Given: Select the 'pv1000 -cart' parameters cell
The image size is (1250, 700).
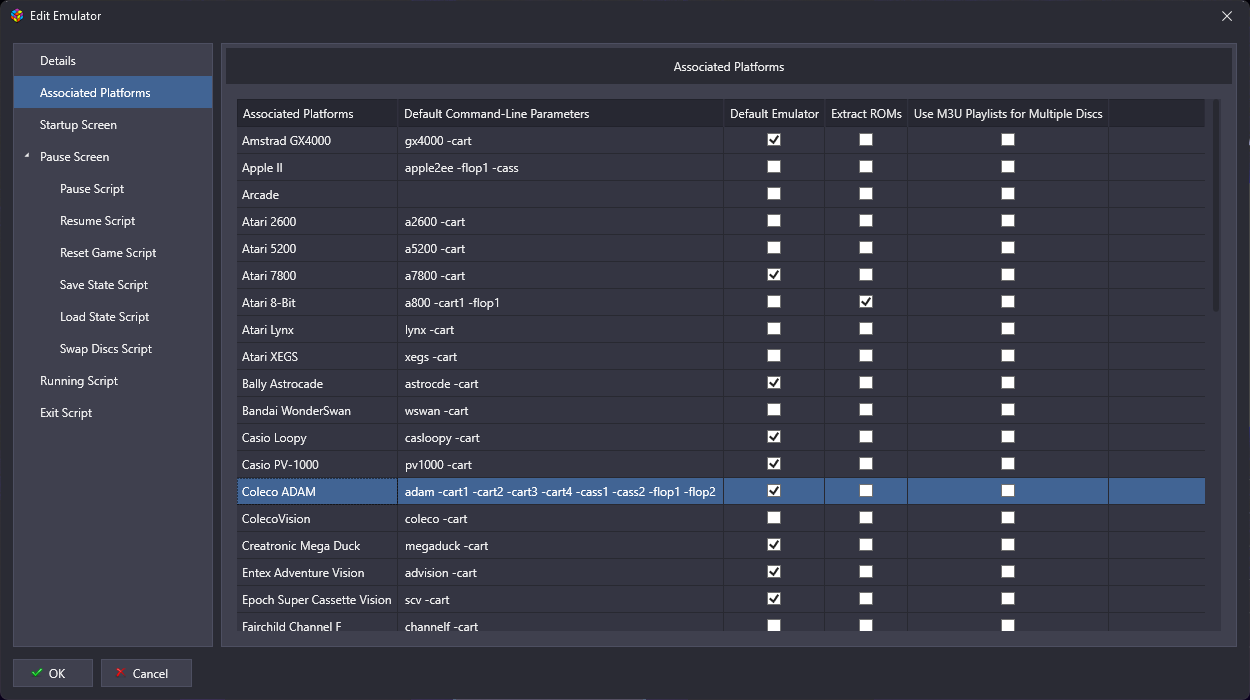Looking at the screenshot, I should click(561, 465).
